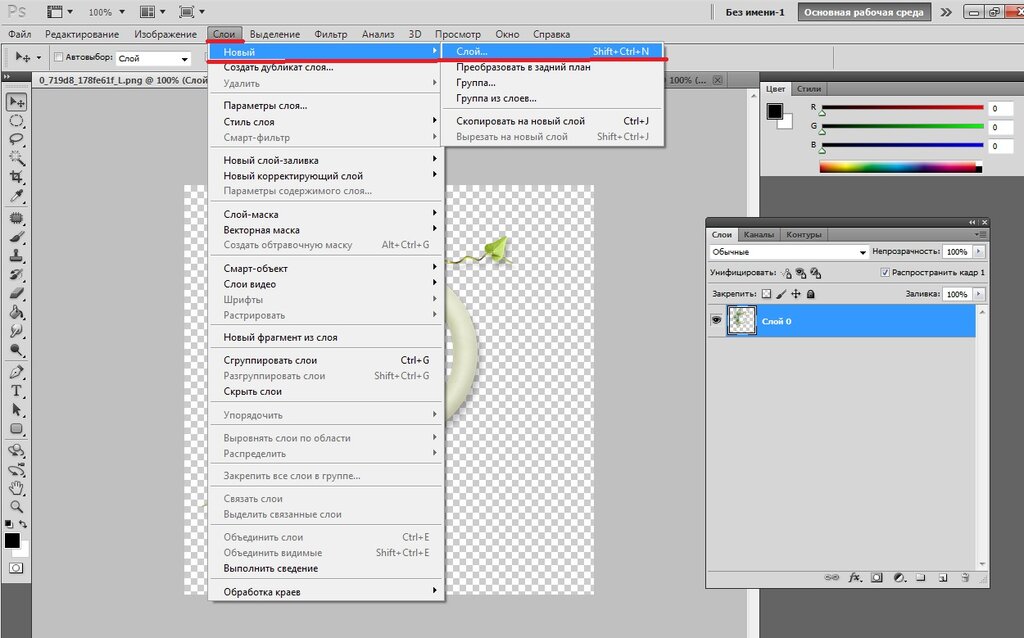Click the new group folder icon
The width and height of the screenshot is (1024, 638).
tap(921, 577)
